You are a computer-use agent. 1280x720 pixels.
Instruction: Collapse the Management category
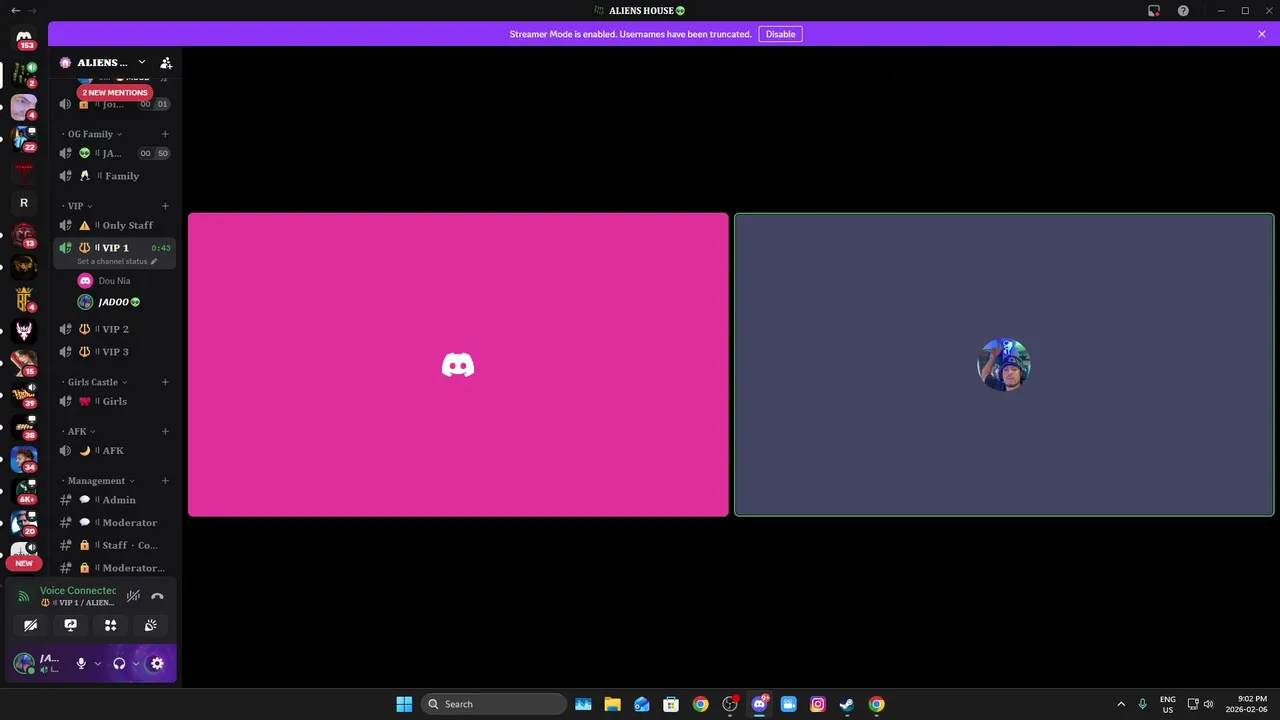pos(100,481)
